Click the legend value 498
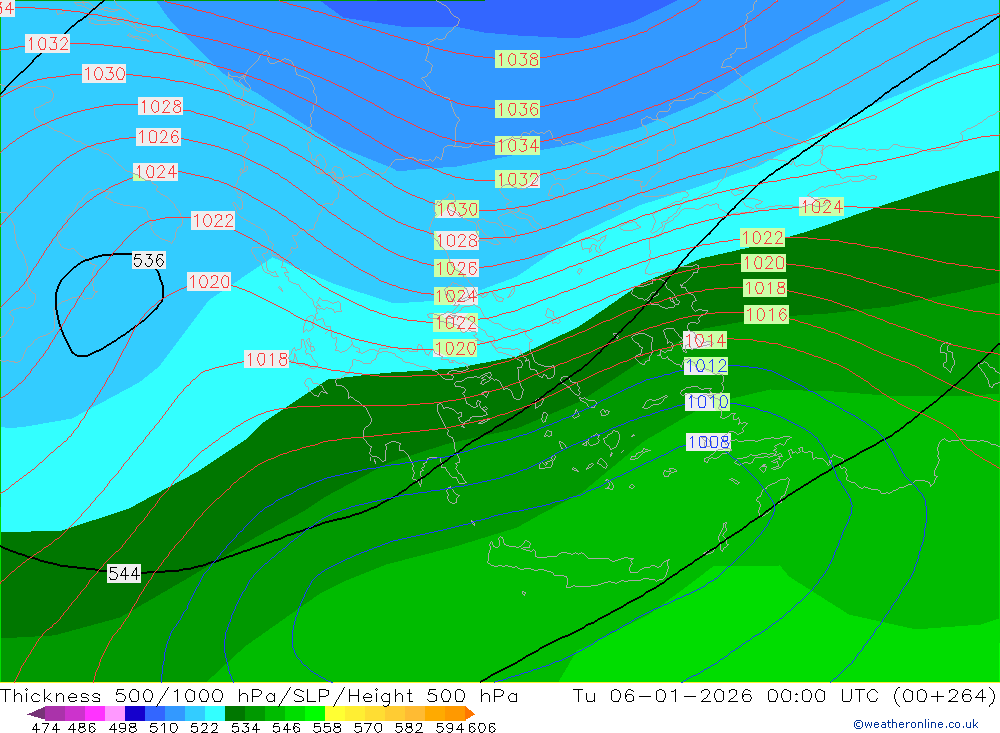Screen dimensions: 1000x733 tap(122, 727)
